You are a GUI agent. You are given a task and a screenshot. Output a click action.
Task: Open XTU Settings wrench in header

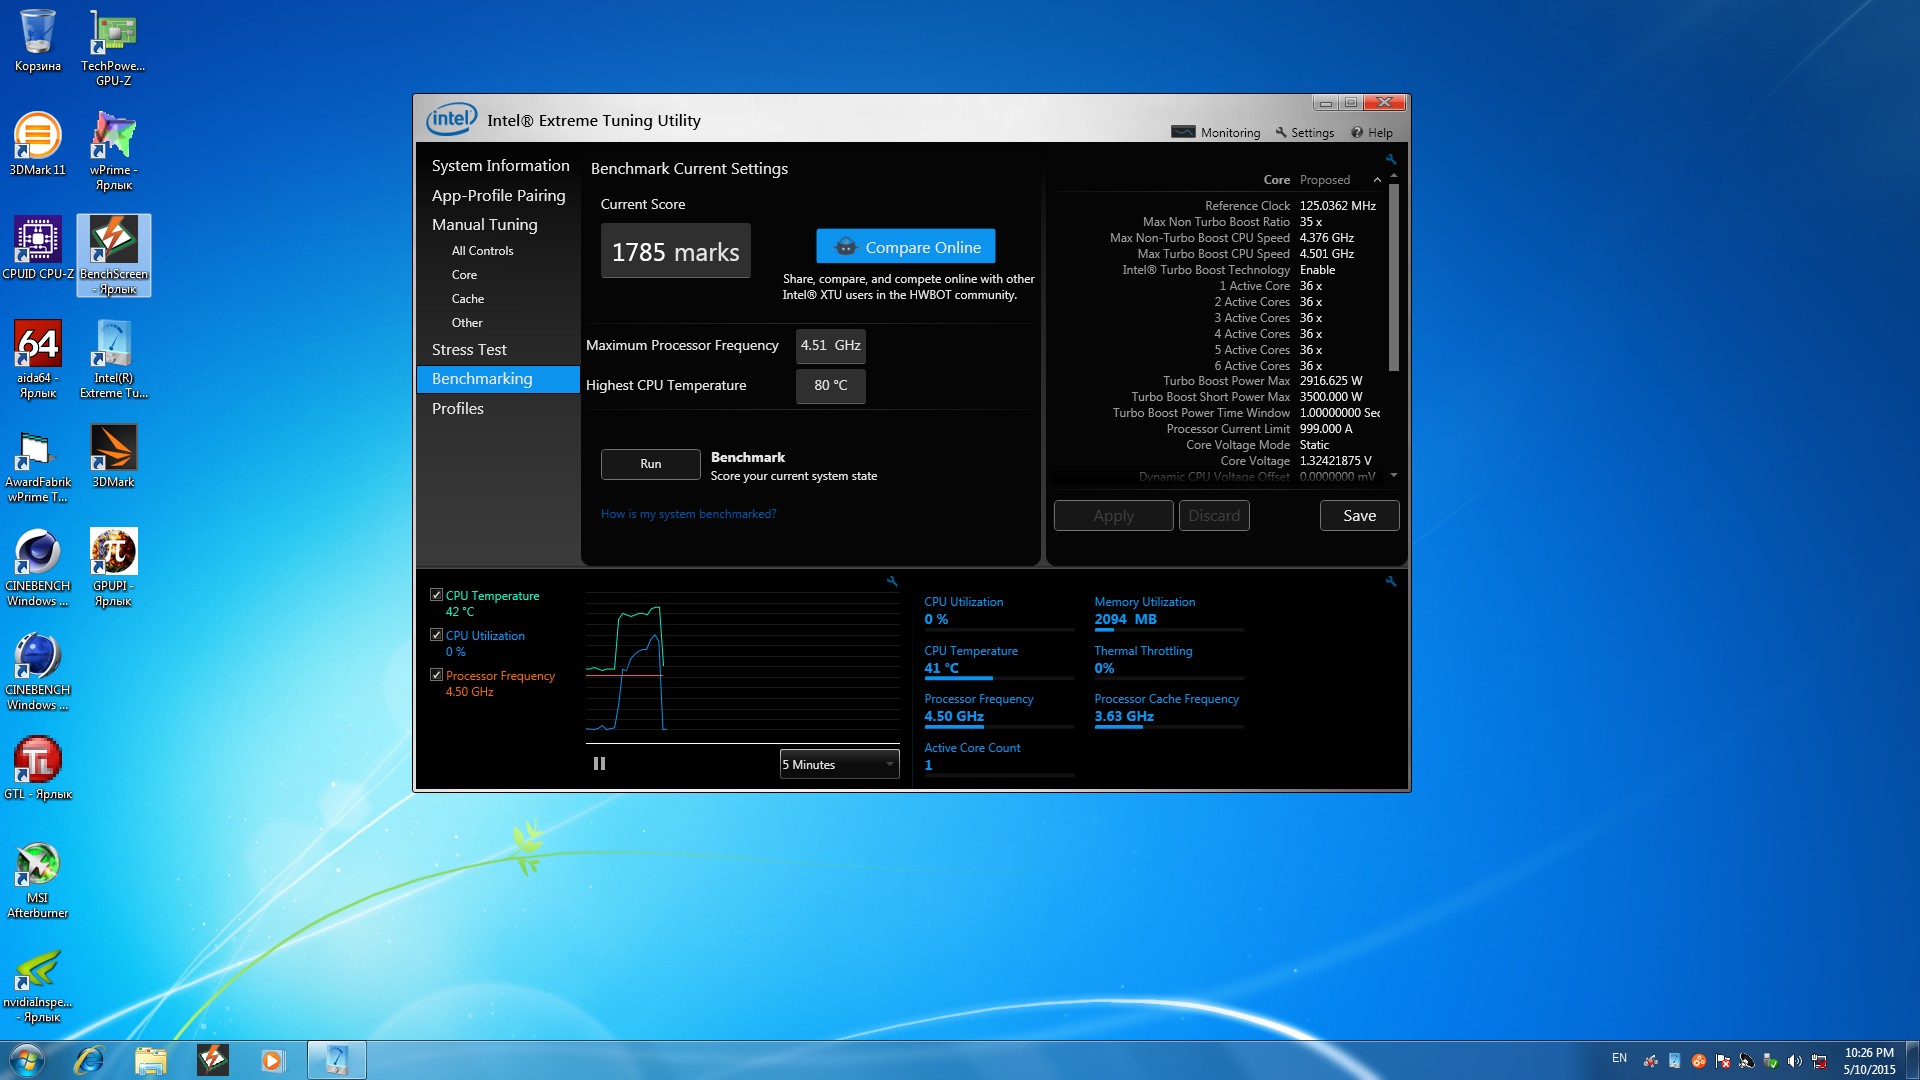(1304, 132)
